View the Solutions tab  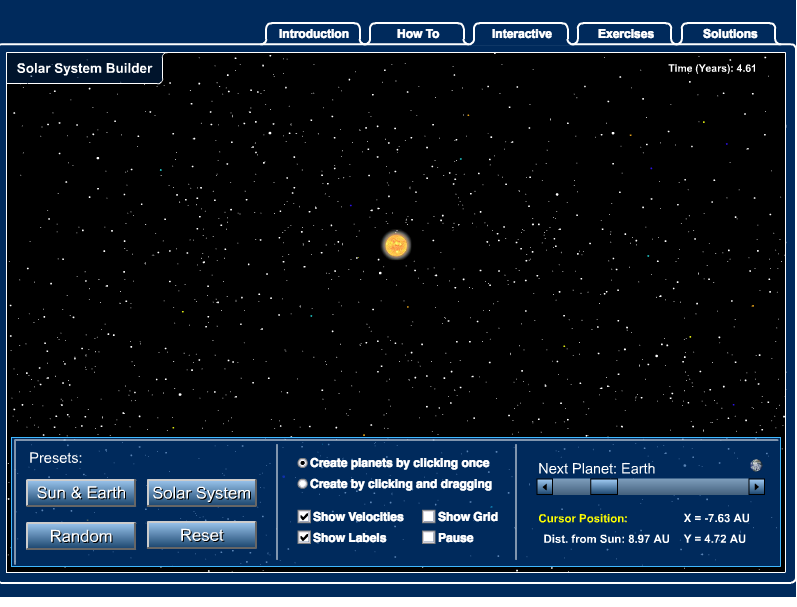tap(729, 34)
